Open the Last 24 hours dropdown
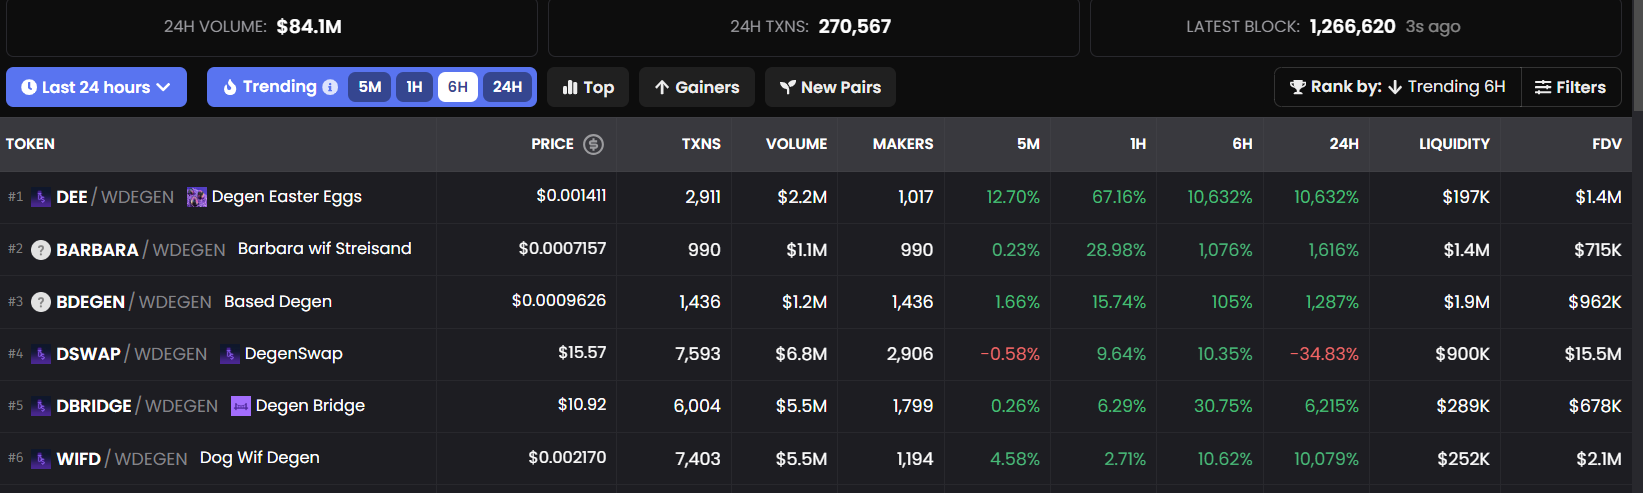This screenshot has height=493, width=1643. (96, 87)
